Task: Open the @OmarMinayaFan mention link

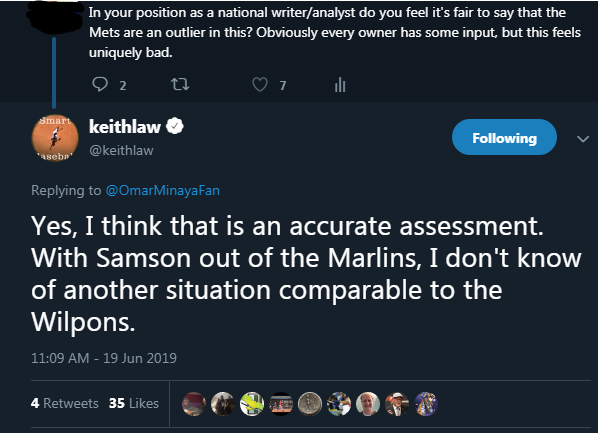Action: (162, 190)
